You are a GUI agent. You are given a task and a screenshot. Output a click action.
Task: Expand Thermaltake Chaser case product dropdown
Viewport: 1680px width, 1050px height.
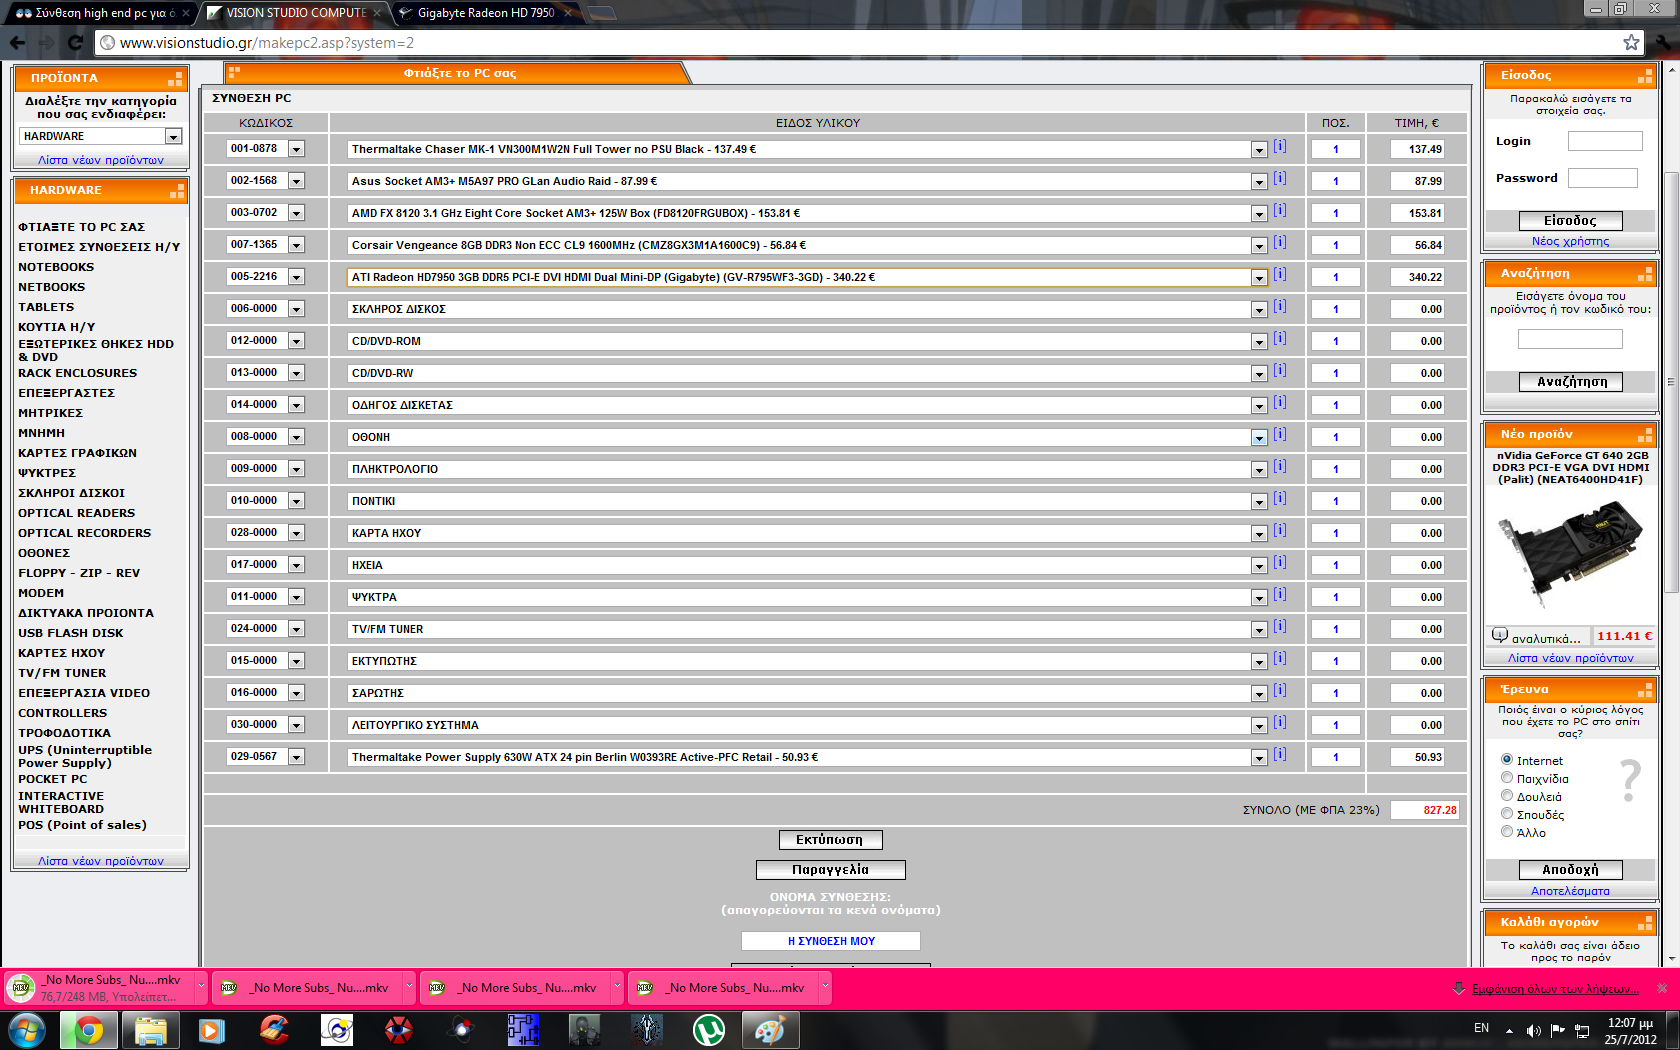[1259, 150]
